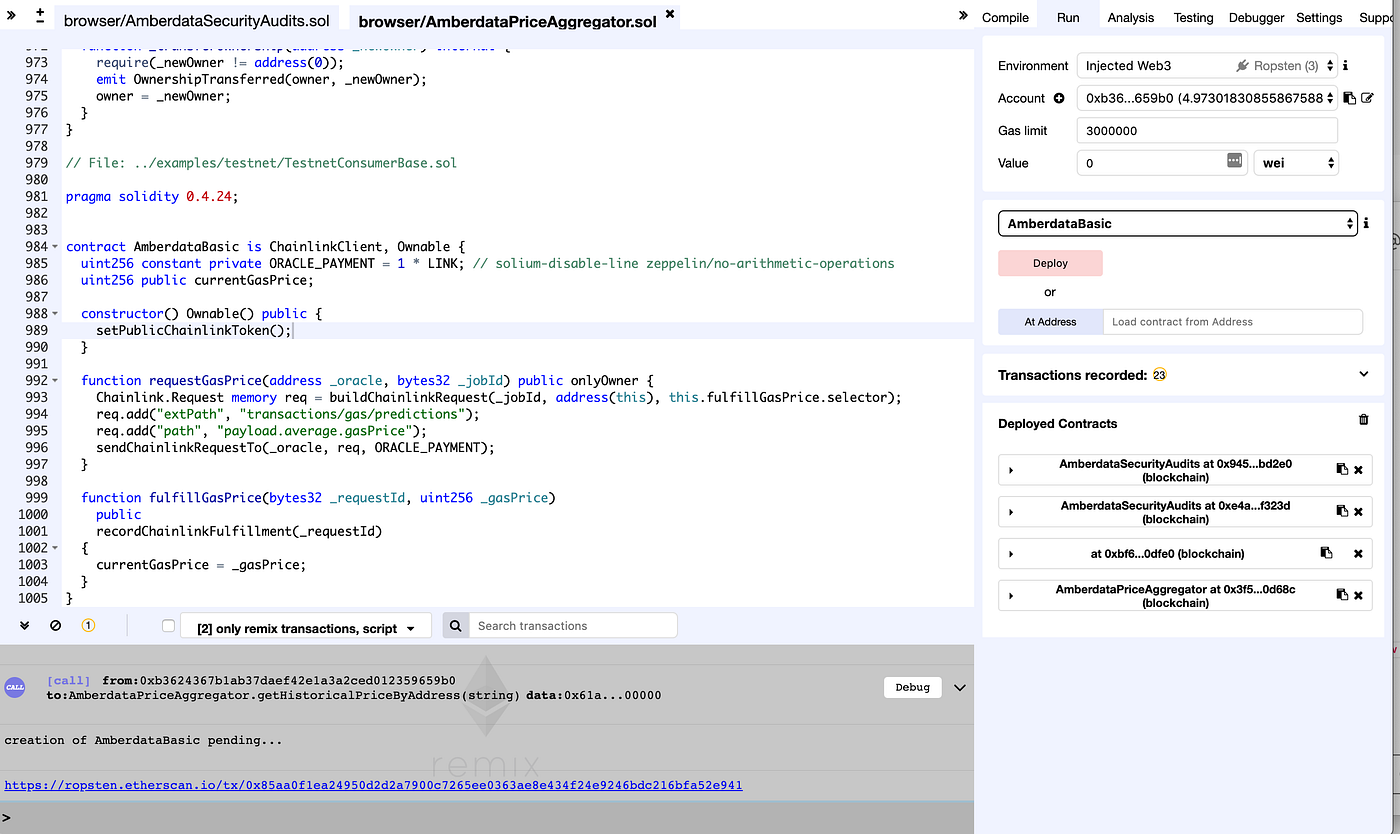Expand the call log details chevron
The height and width of the screenshot is (834, 1400).
point(960,688)
